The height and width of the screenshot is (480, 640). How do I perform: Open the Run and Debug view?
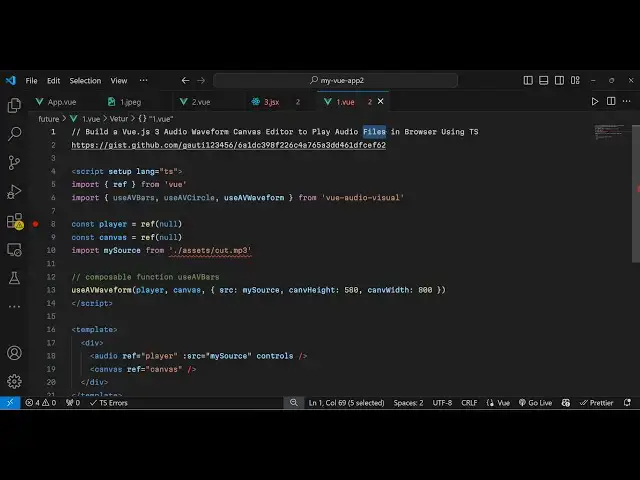click(x=14, y=191)
